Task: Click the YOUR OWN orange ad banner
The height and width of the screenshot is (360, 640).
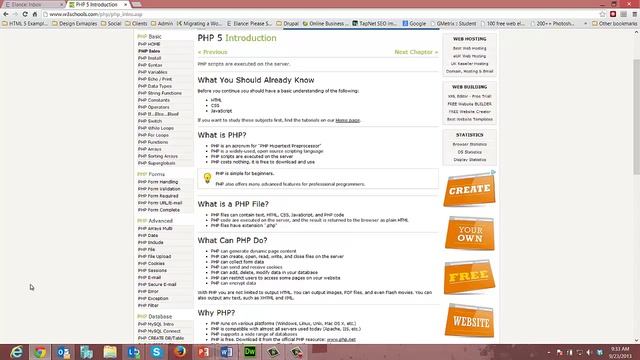Action: click(x=469, y=233)
